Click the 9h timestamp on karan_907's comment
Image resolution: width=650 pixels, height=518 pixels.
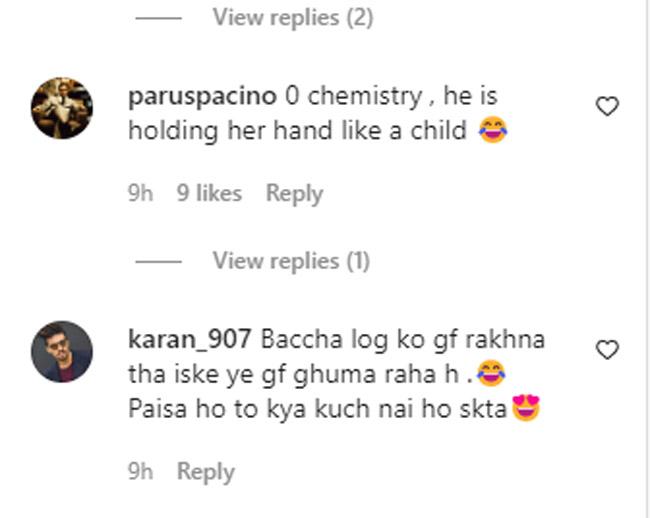click(141, 471)
